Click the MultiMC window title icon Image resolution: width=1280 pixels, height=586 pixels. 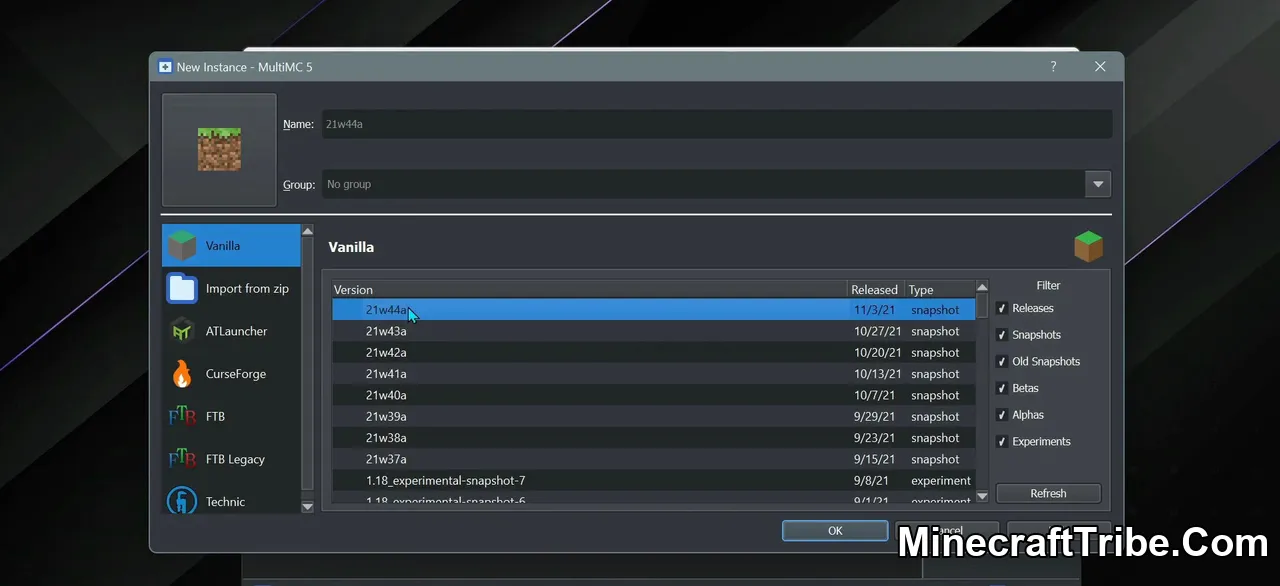(165, 67)
